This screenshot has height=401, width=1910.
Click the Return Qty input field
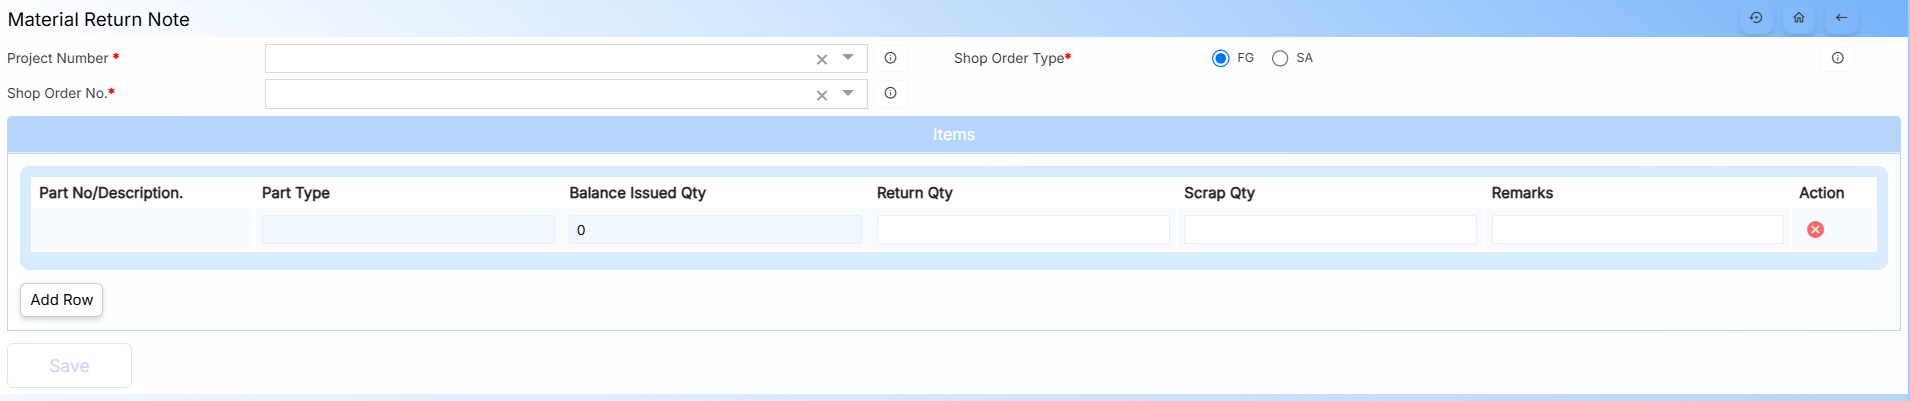(1022, 230)
